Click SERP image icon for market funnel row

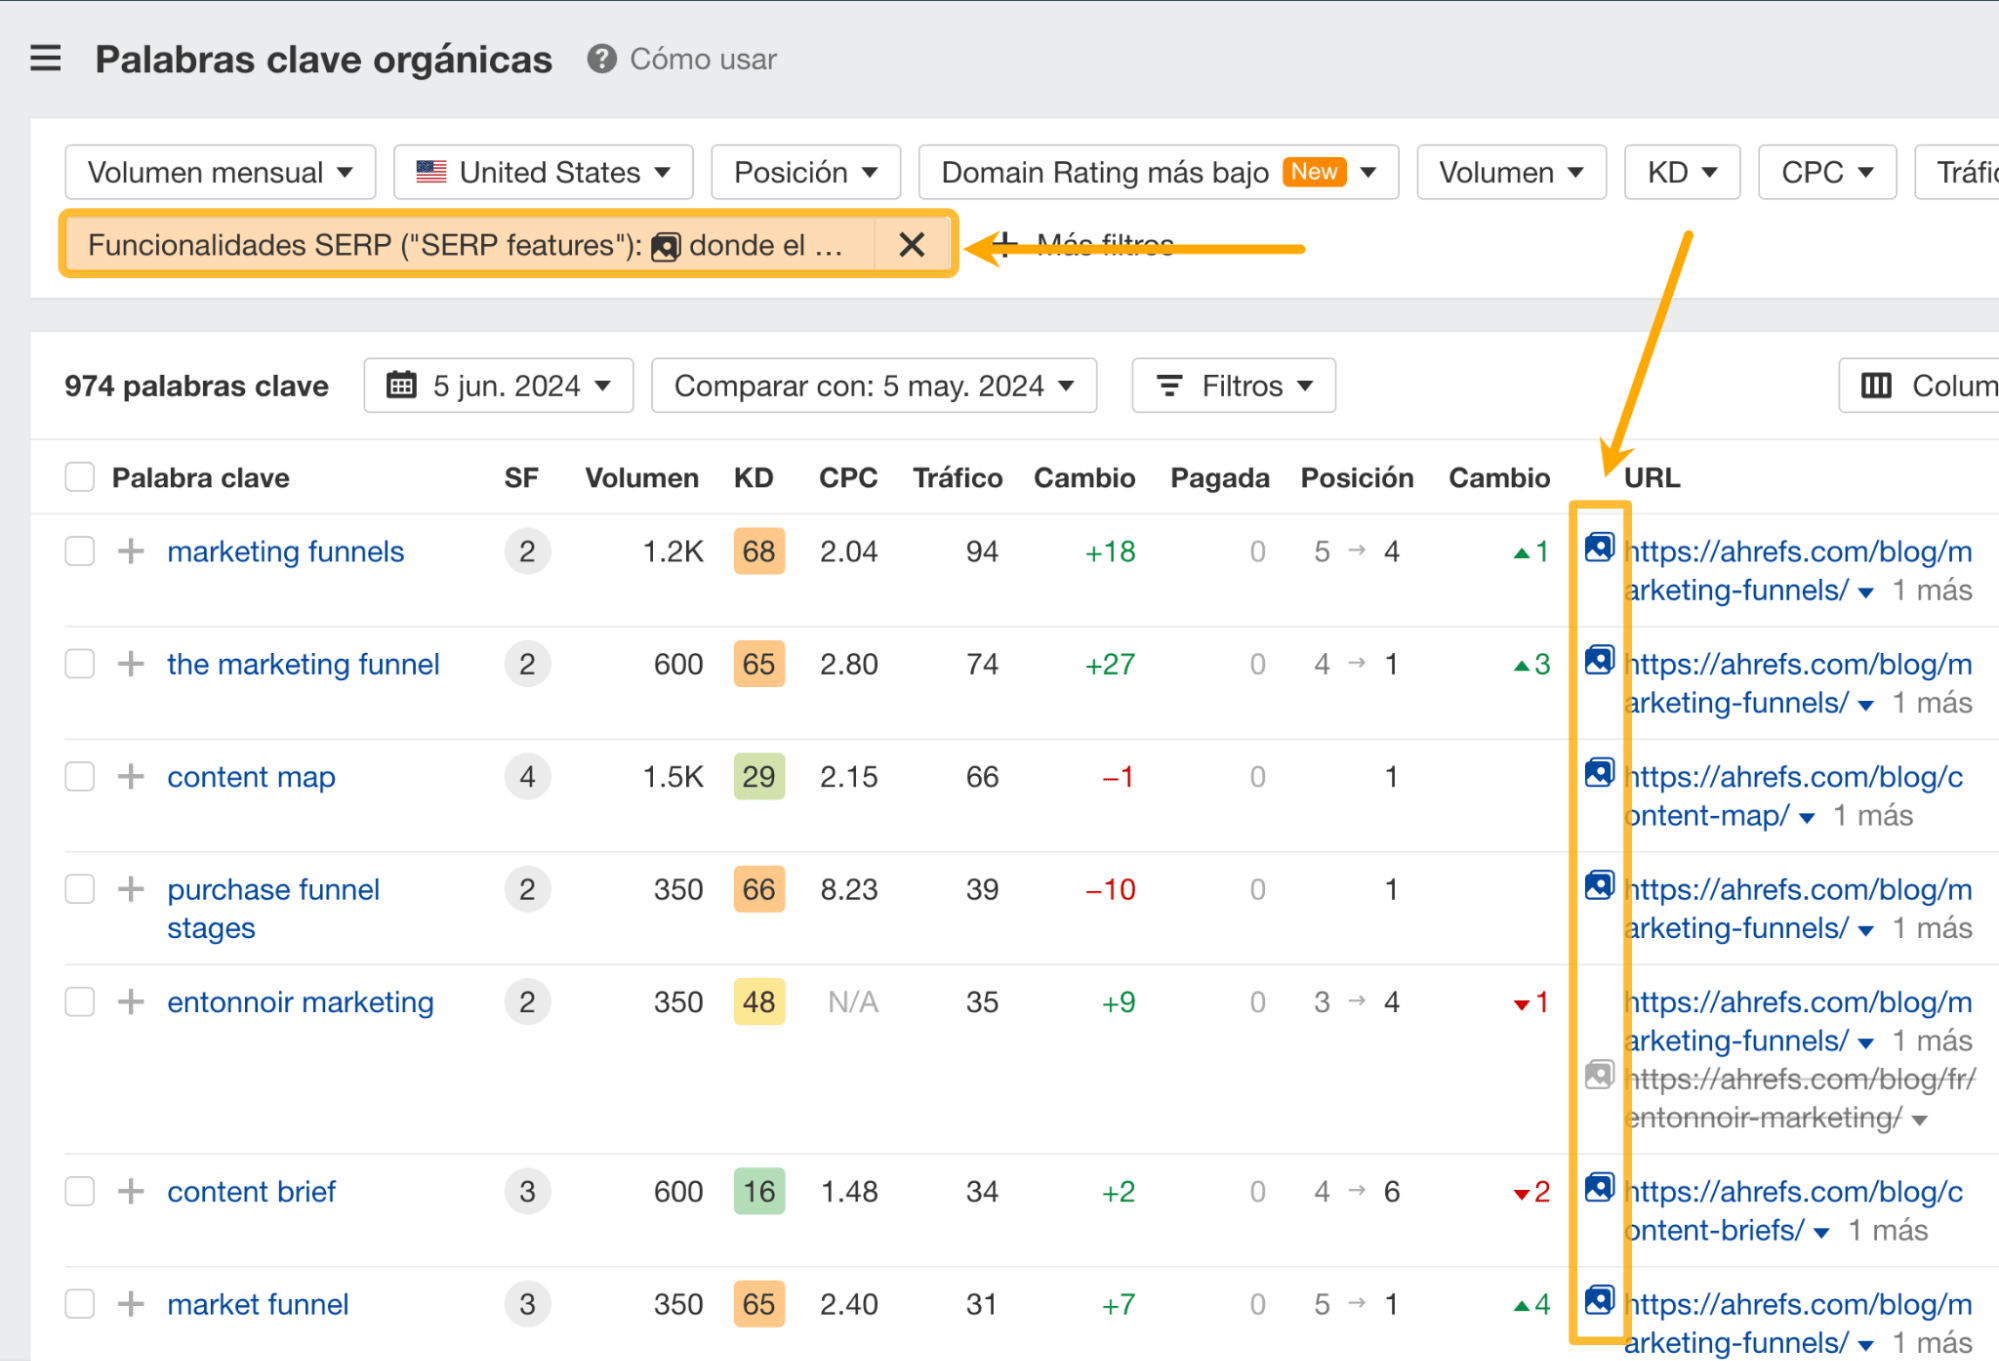point(1599,1301)
